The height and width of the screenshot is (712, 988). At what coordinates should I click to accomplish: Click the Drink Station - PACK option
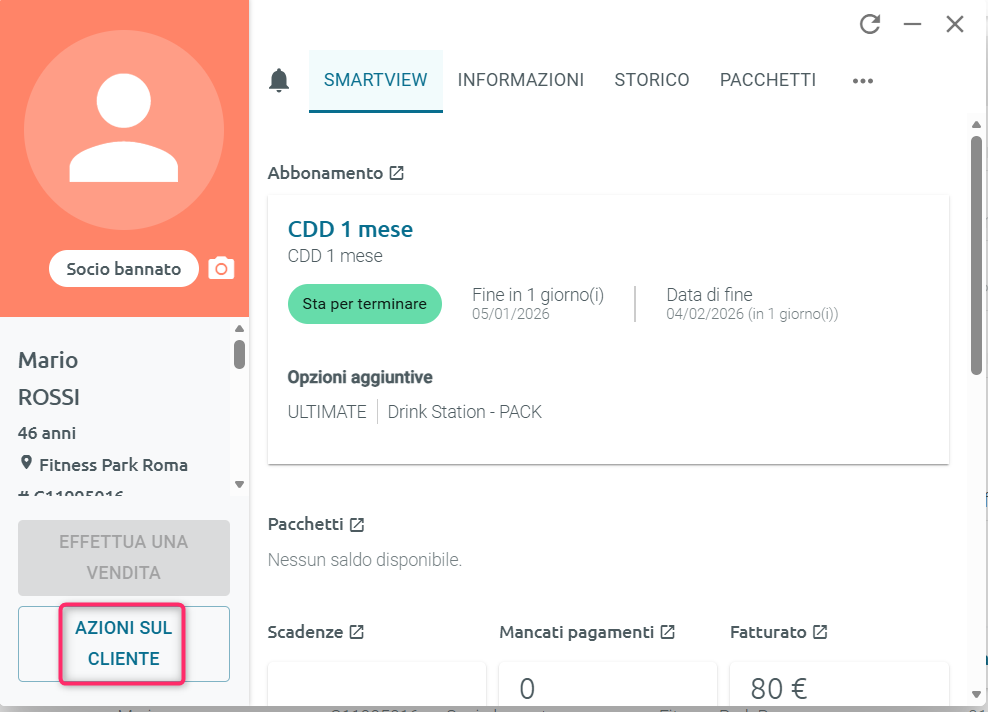[464, 412]
